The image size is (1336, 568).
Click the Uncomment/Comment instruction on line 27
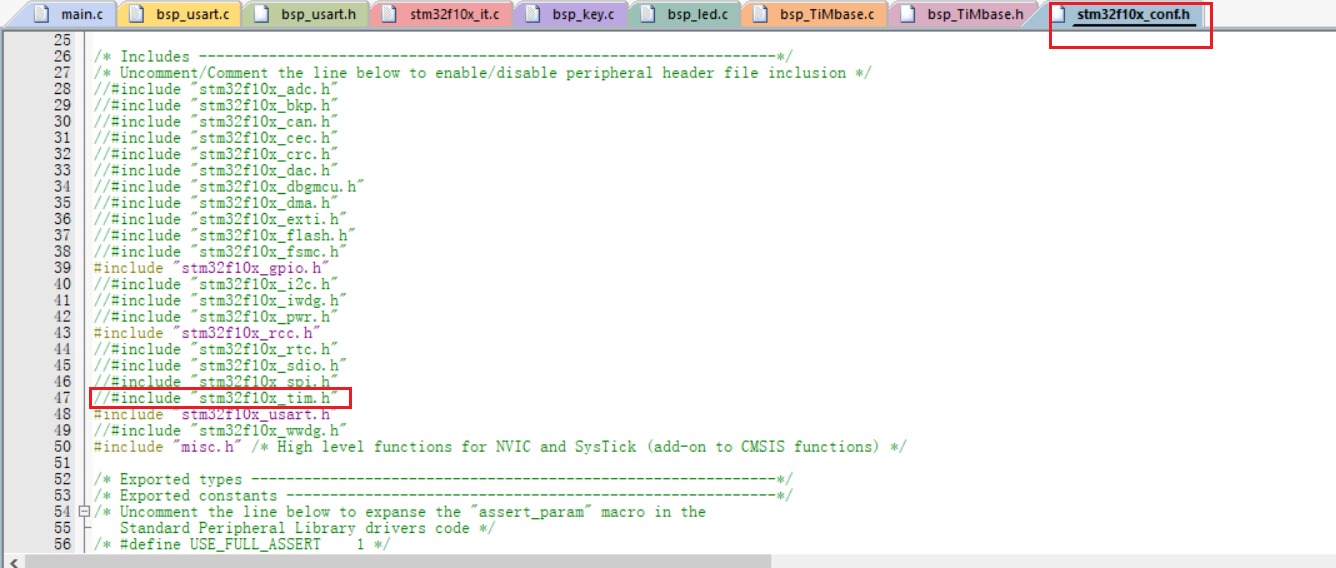pos(483,72)
